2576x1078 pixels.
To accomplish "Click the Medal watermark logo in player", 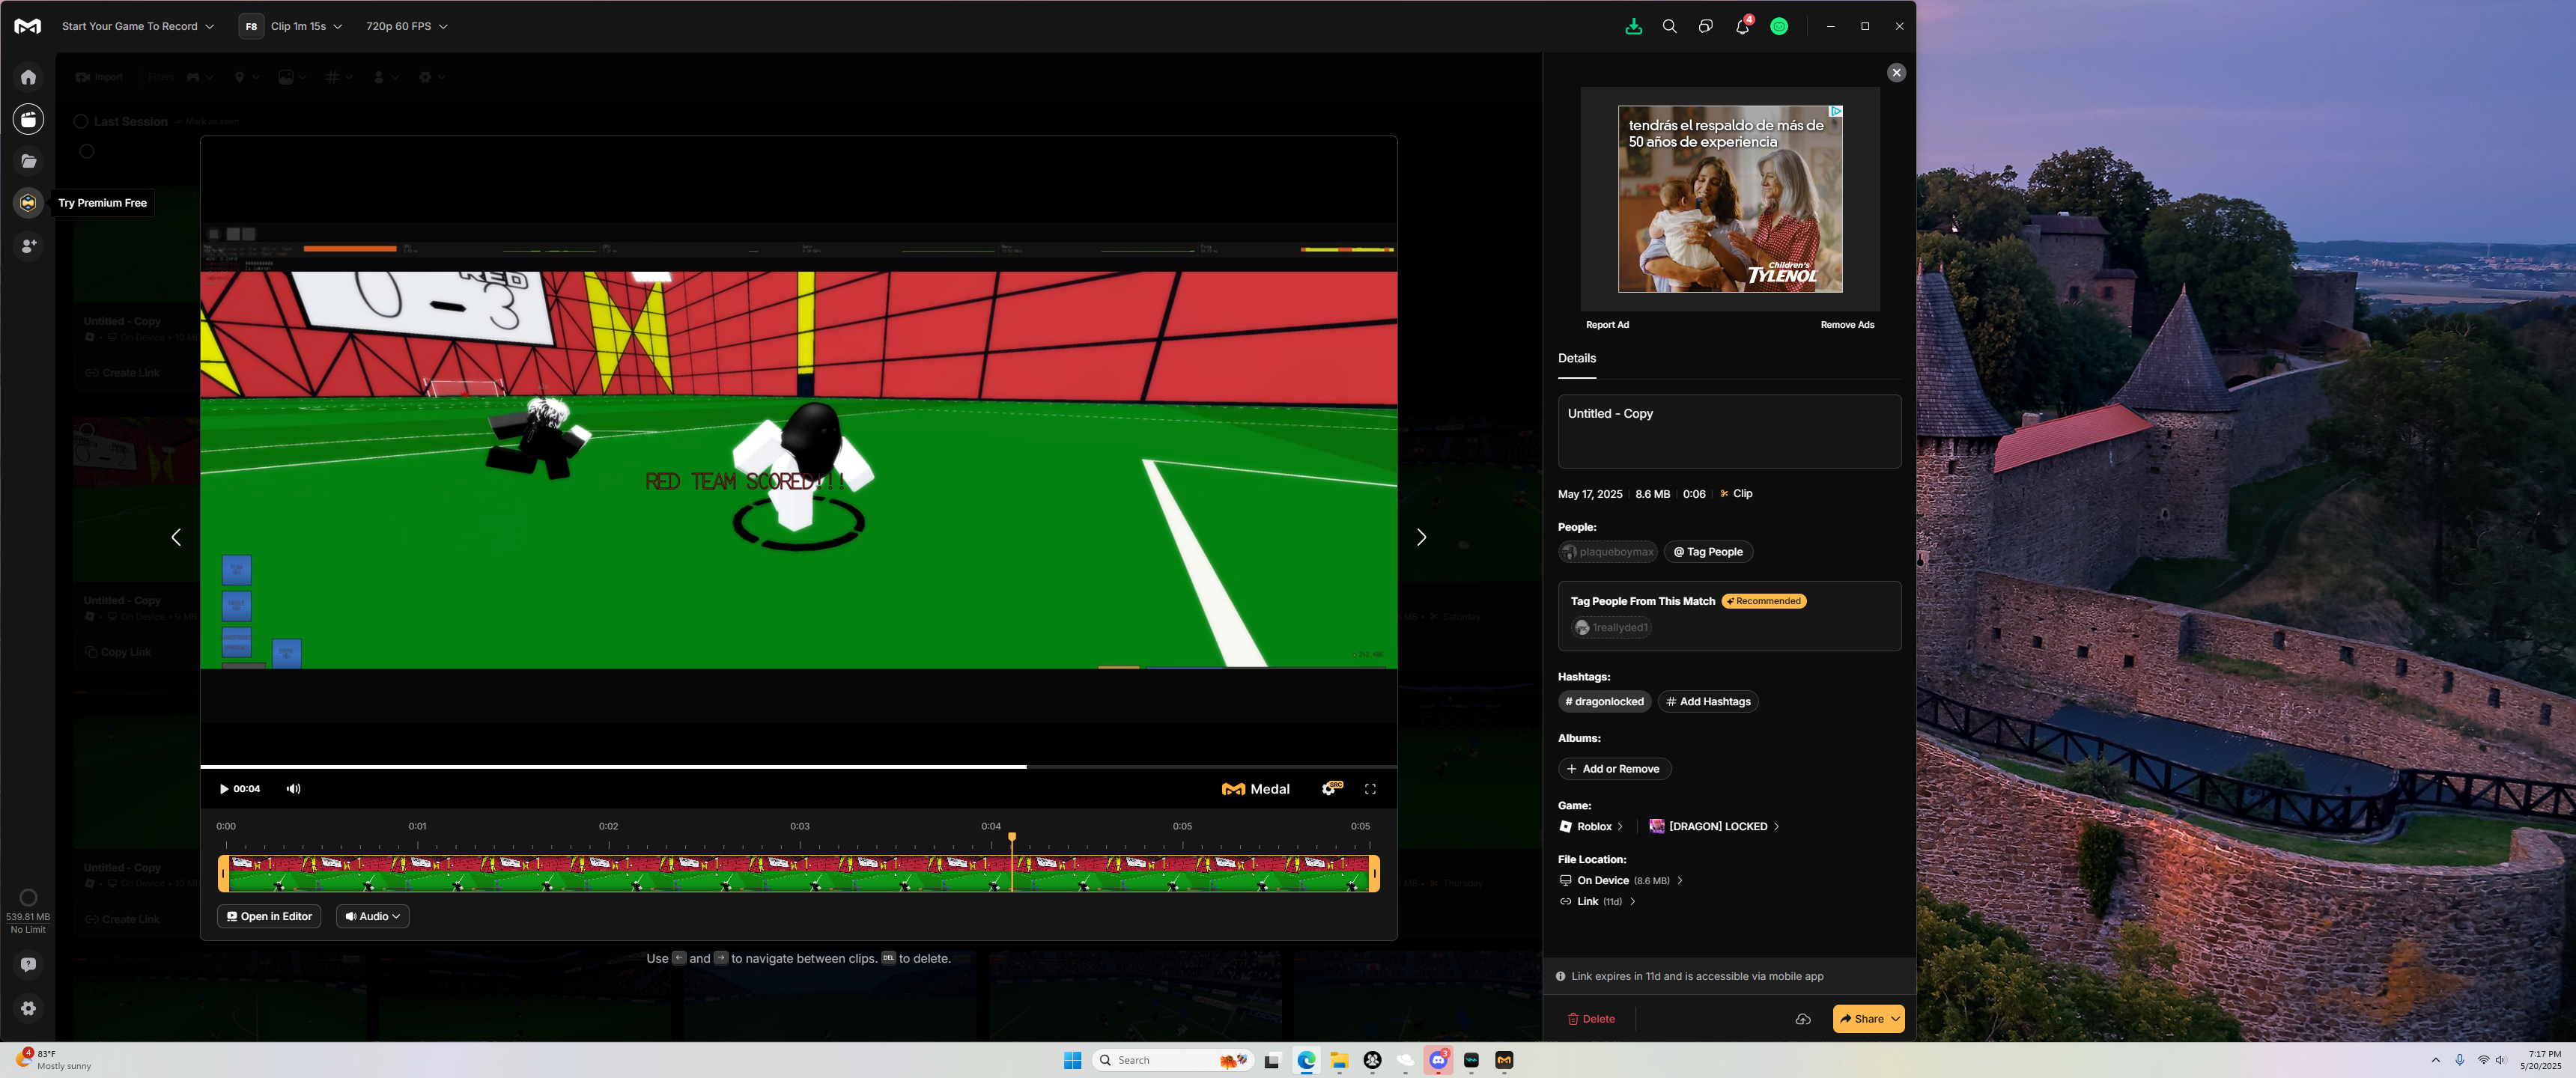I will (1256, 789).
